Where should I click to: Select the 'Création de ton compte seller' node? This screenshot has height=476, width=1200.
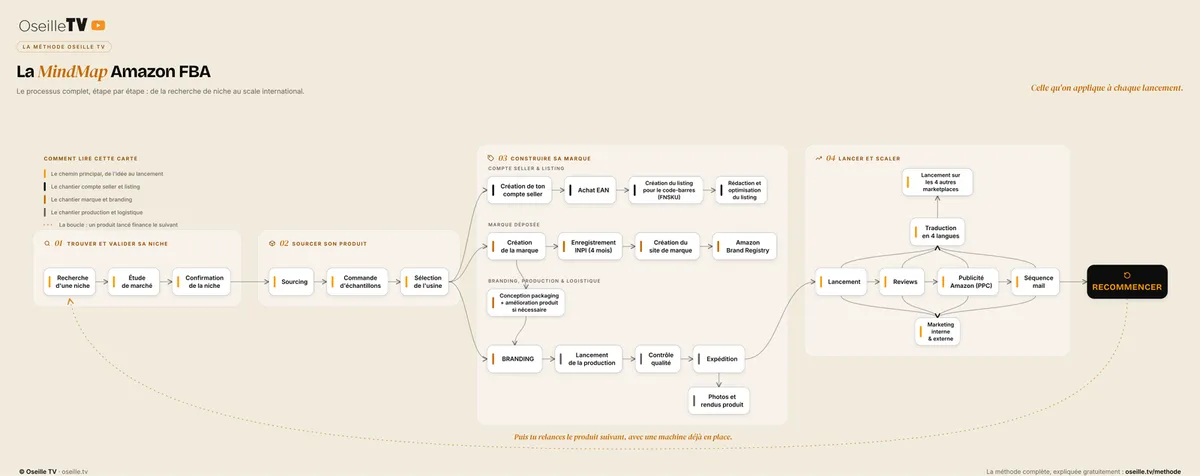point(519,190)
